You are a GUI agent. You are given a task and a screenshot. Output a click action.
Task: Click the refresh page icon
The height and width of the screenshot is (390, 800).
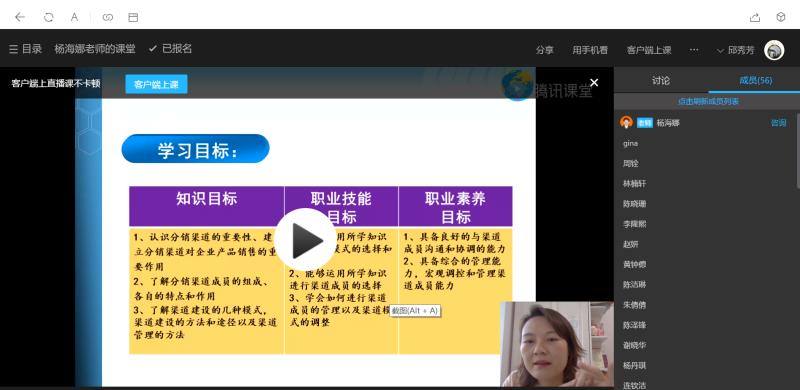pyautogui.click(x=48, y=17)
